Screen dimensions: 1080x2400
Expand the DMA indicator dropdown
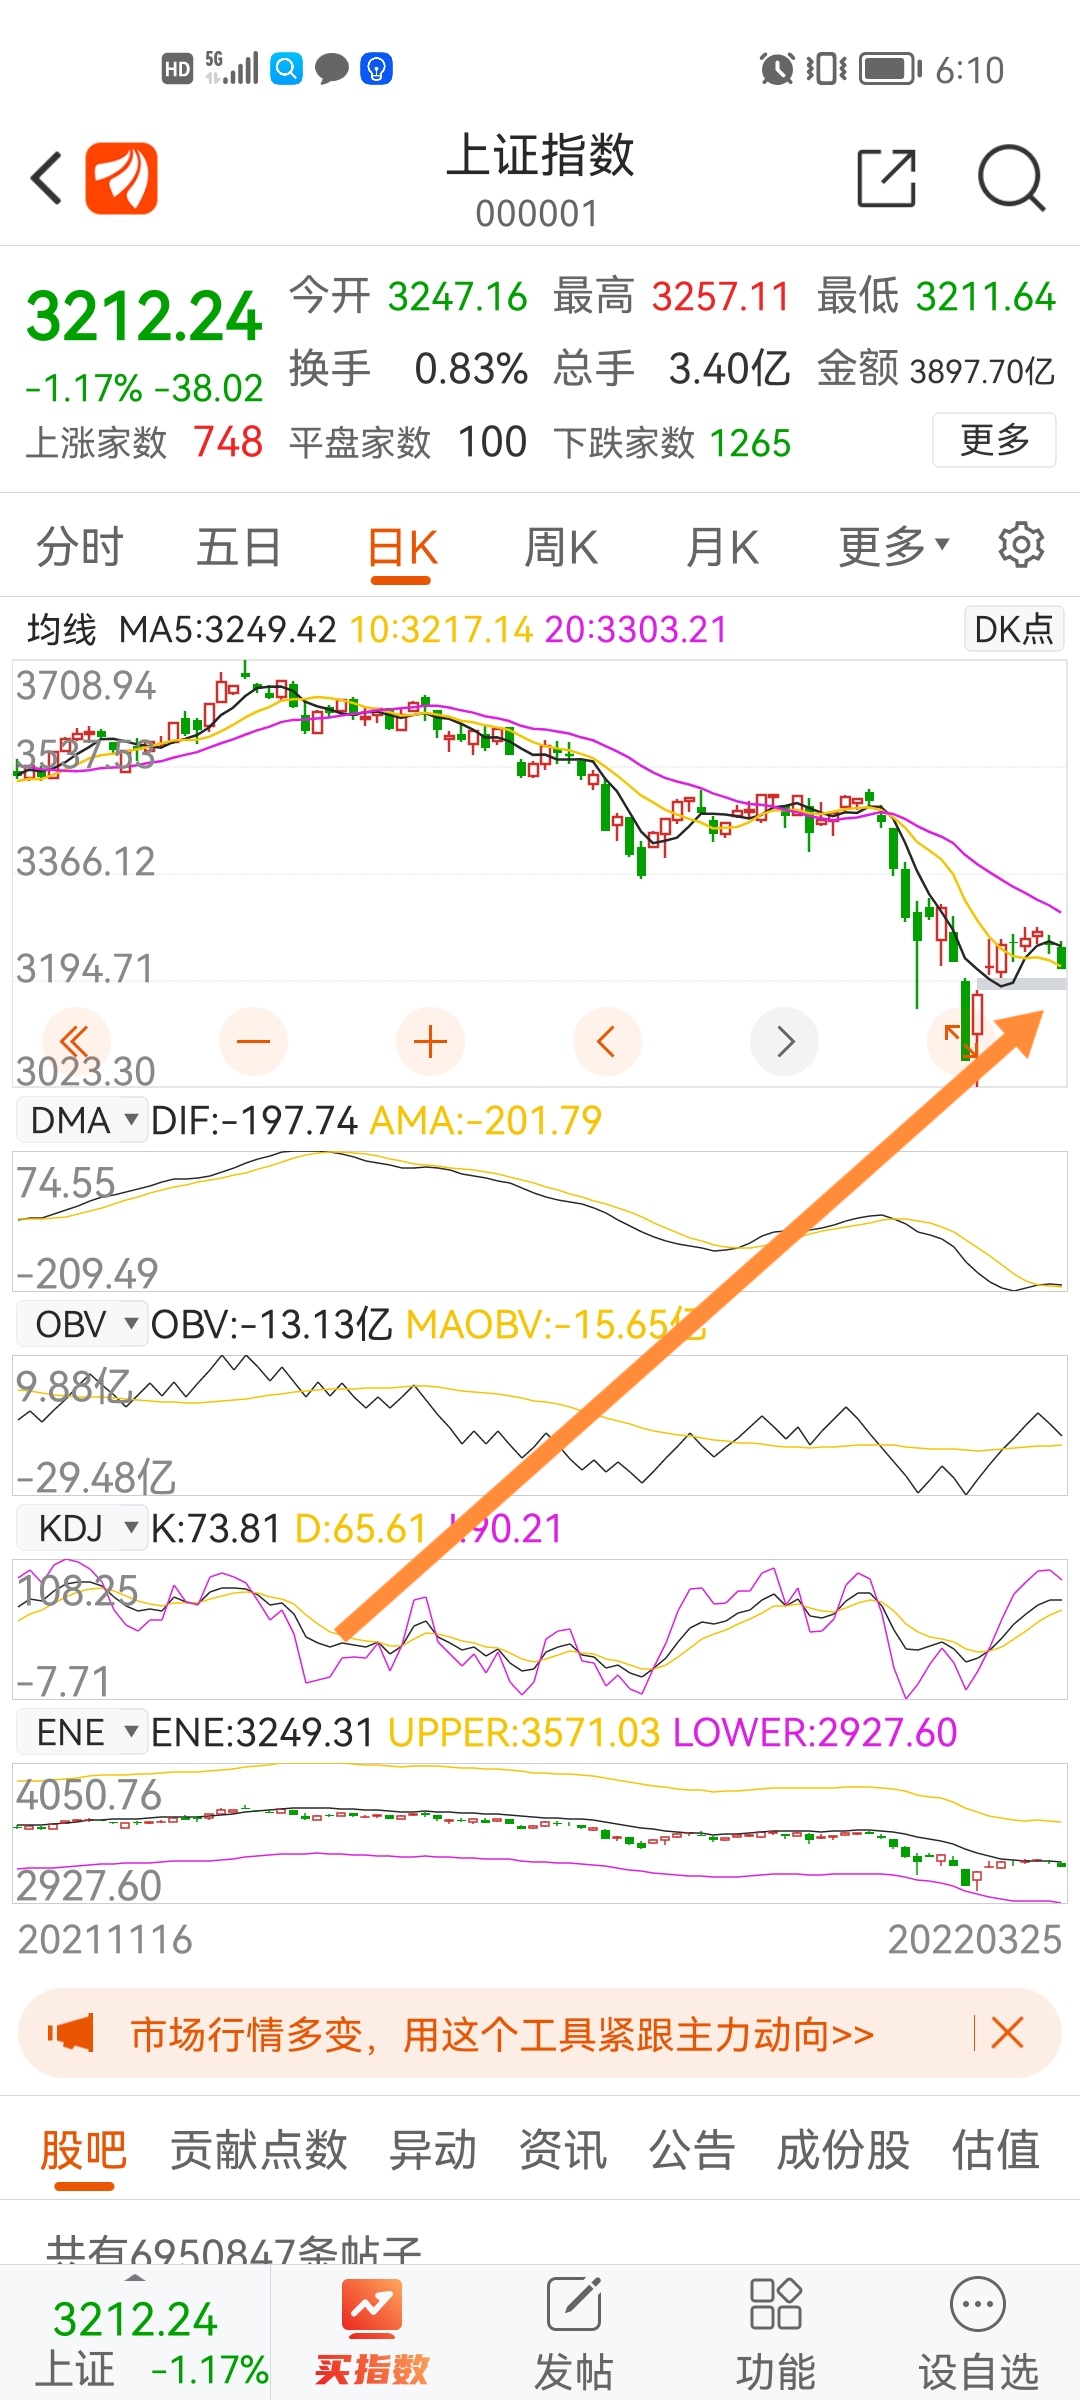[82, 1120]
